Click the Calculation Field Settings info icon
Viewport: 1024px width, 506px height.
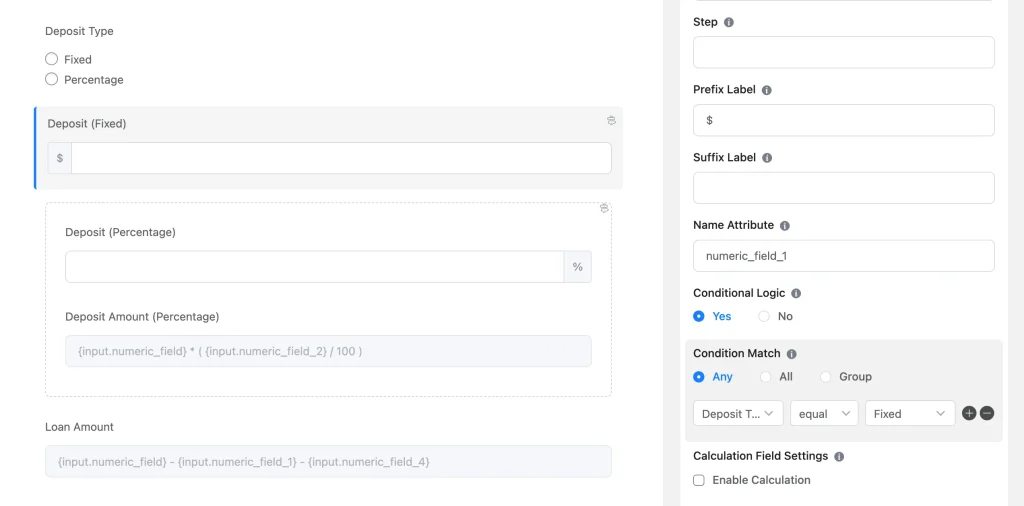point(839,457)
